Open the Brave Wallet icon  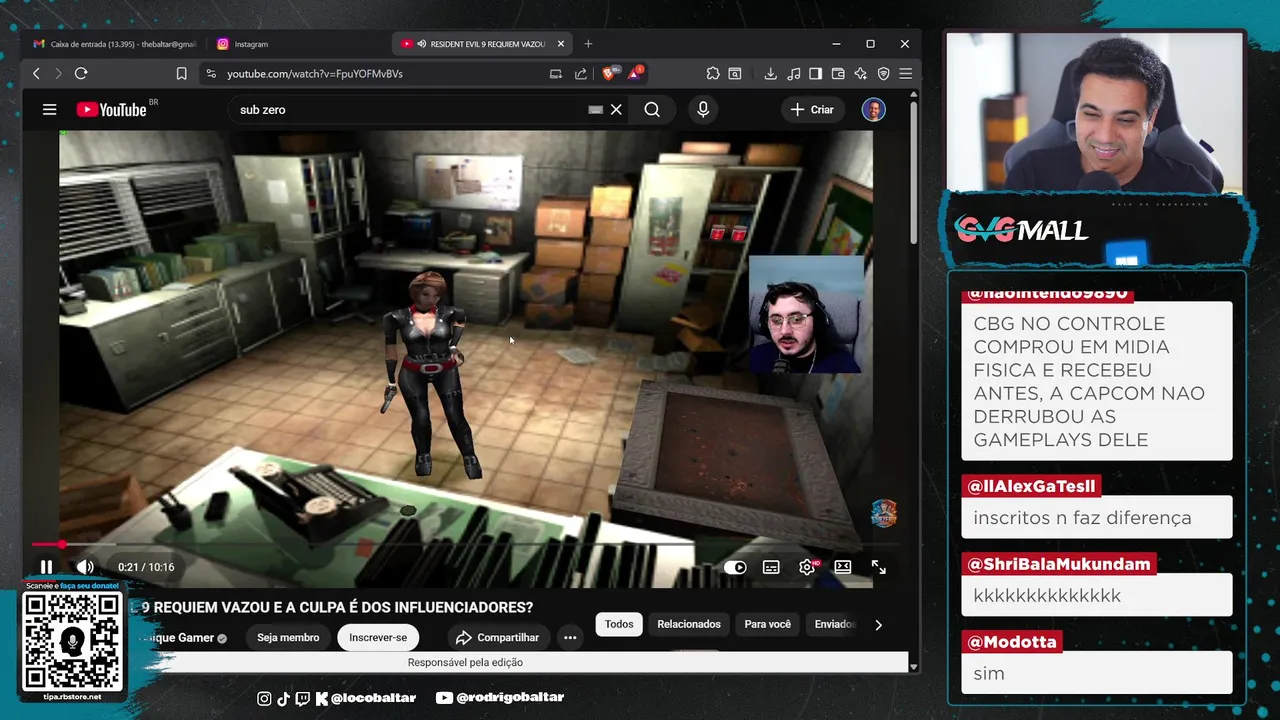(838, 73)
